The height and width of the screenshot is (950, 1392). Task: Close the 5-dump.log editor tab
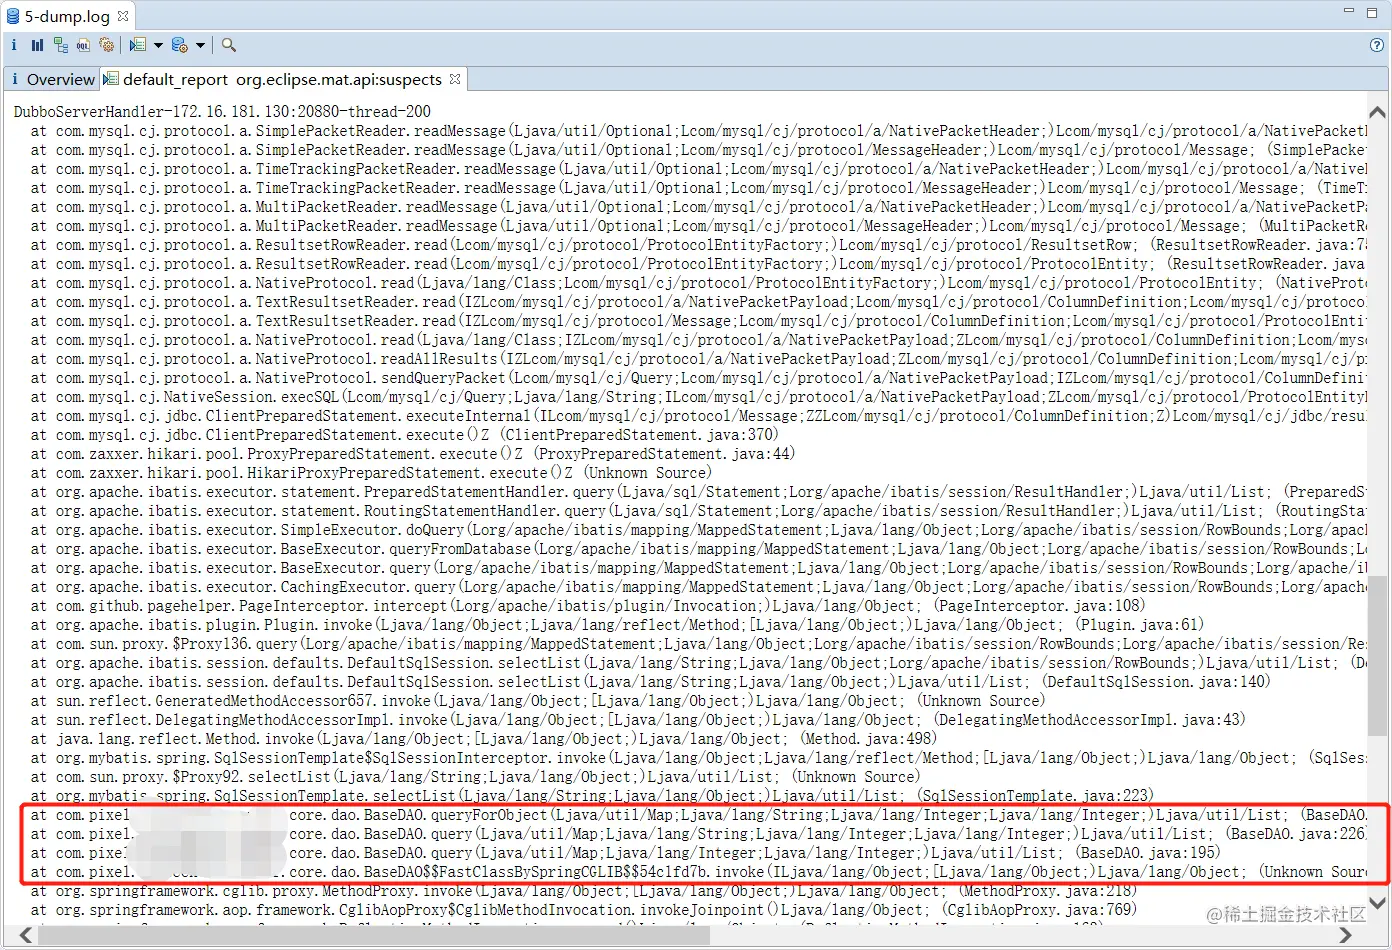coord(123,16)
